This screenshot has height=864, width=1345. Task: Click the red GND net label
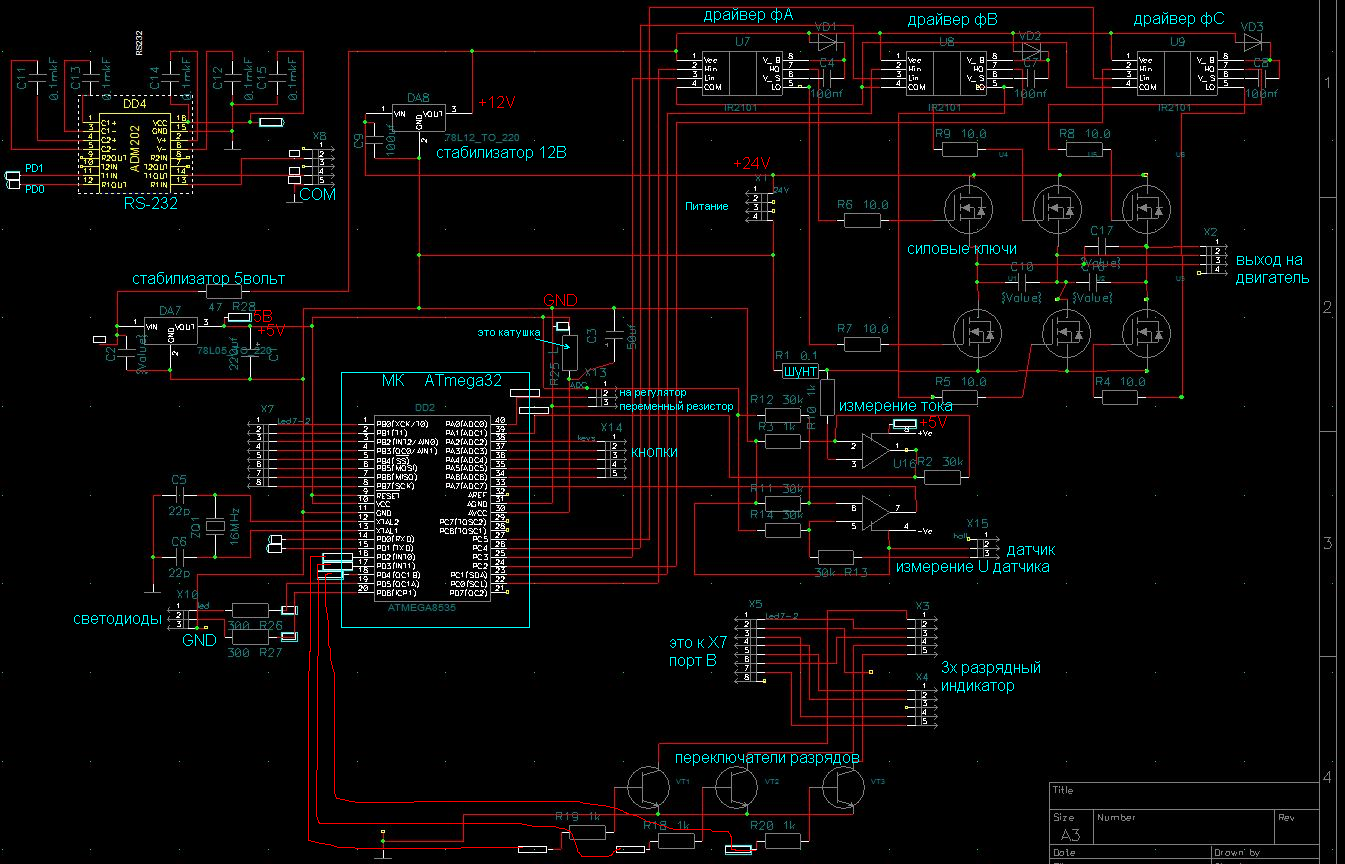560,300
